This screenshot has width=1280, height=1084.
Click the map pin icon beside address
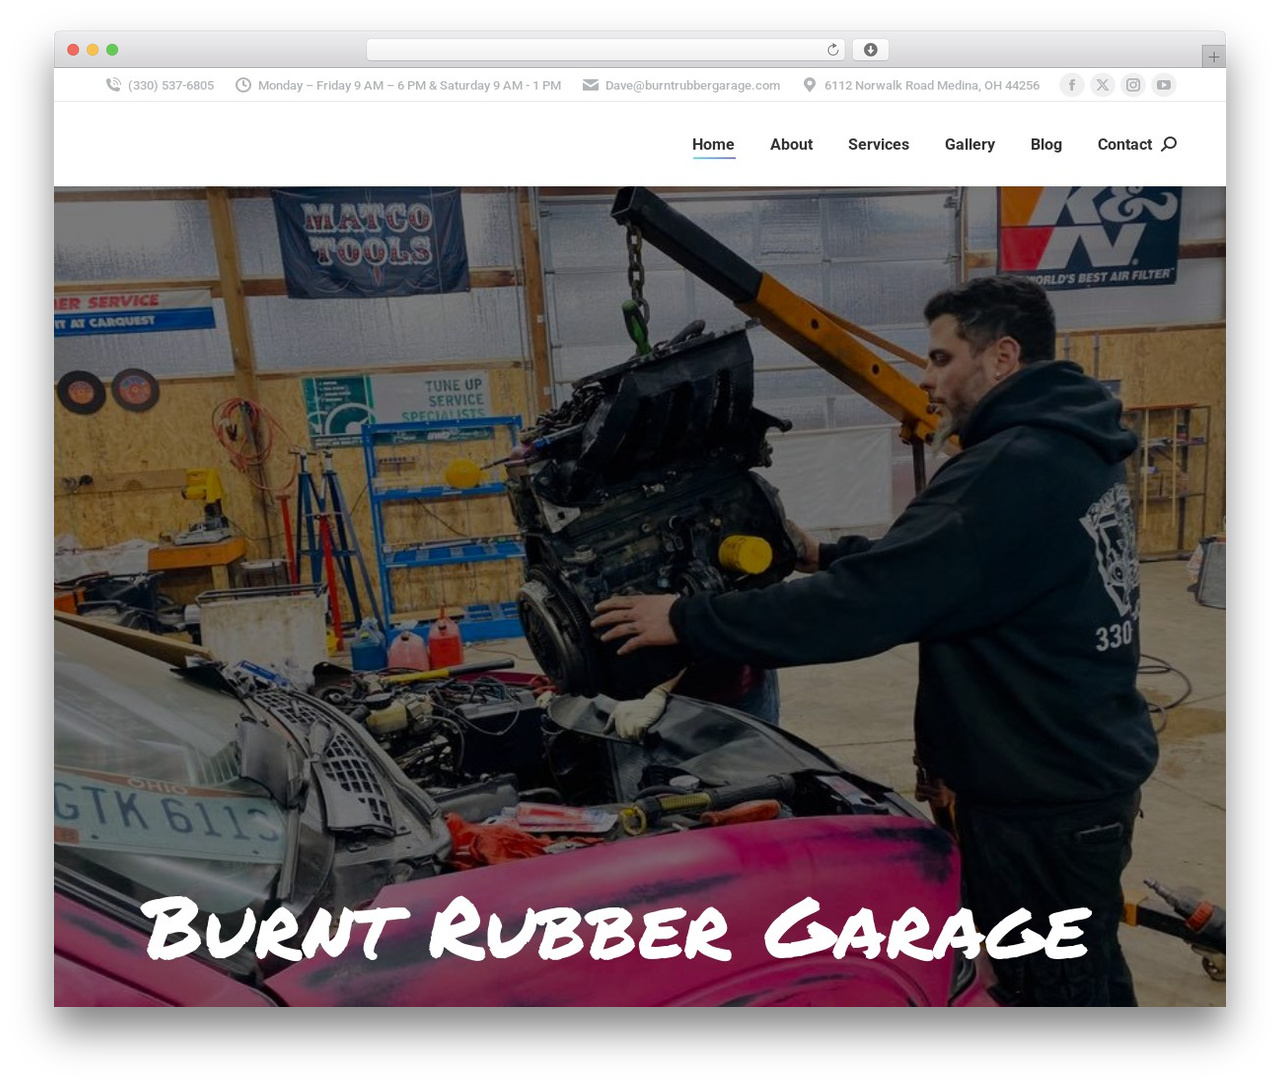810,85
